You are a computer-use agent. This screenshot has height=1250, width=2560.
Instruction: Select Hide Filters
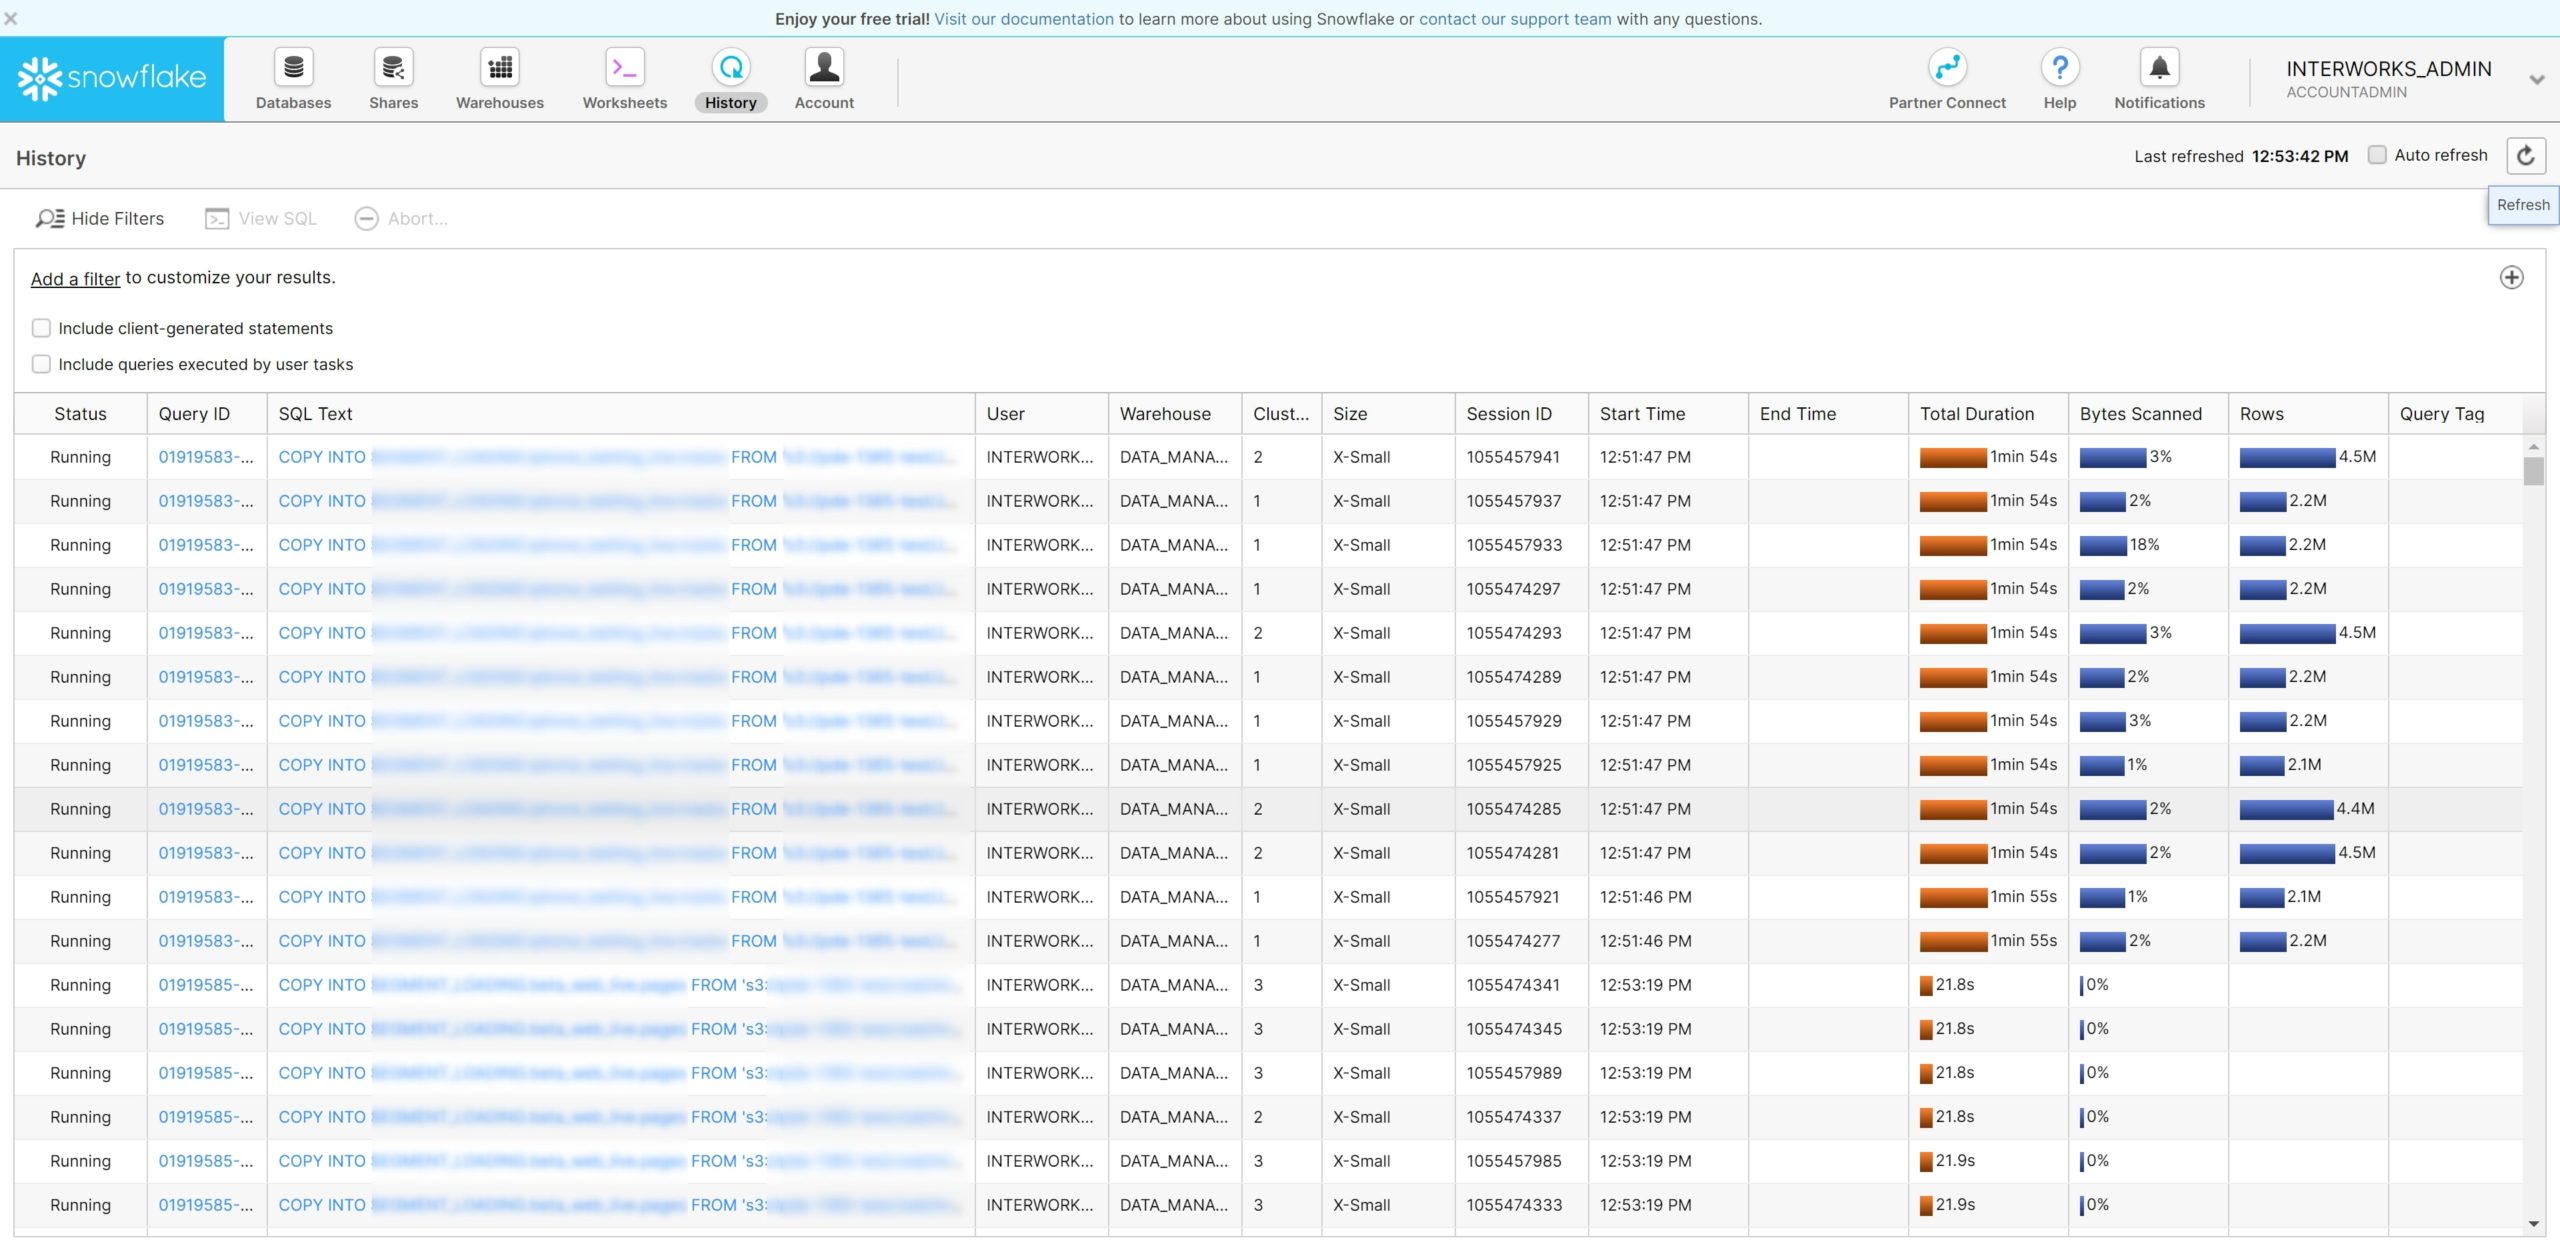[x=99, y=218]
